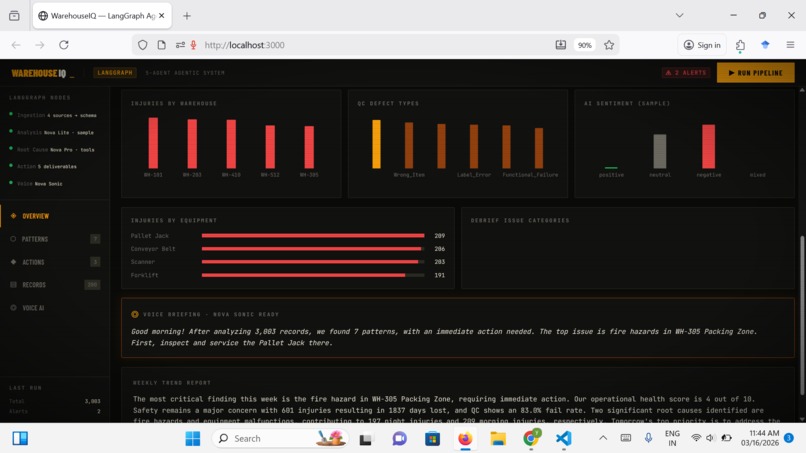Click the Patterns circle icon
Viewport: 806px width, 453px height.
click(13, 239)
